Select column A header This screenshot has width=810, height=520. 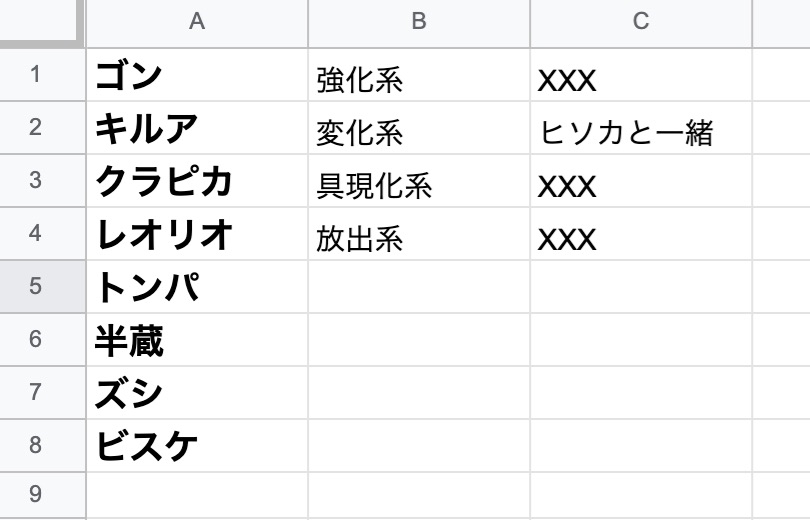(197, 24)
